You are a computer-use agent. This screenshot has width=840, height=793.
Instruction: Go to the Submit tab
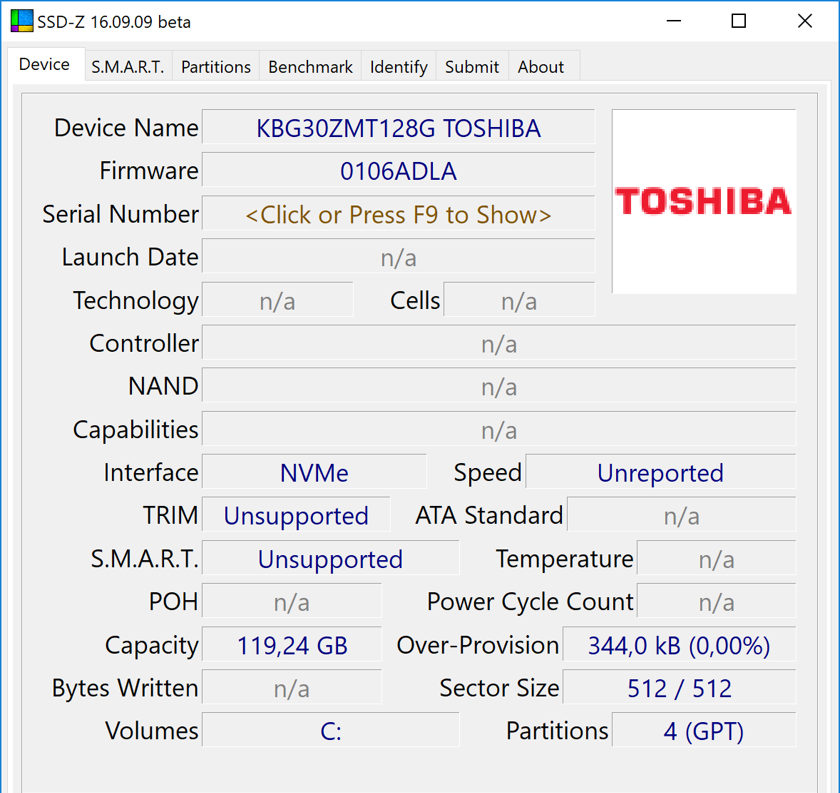(472, 67)
